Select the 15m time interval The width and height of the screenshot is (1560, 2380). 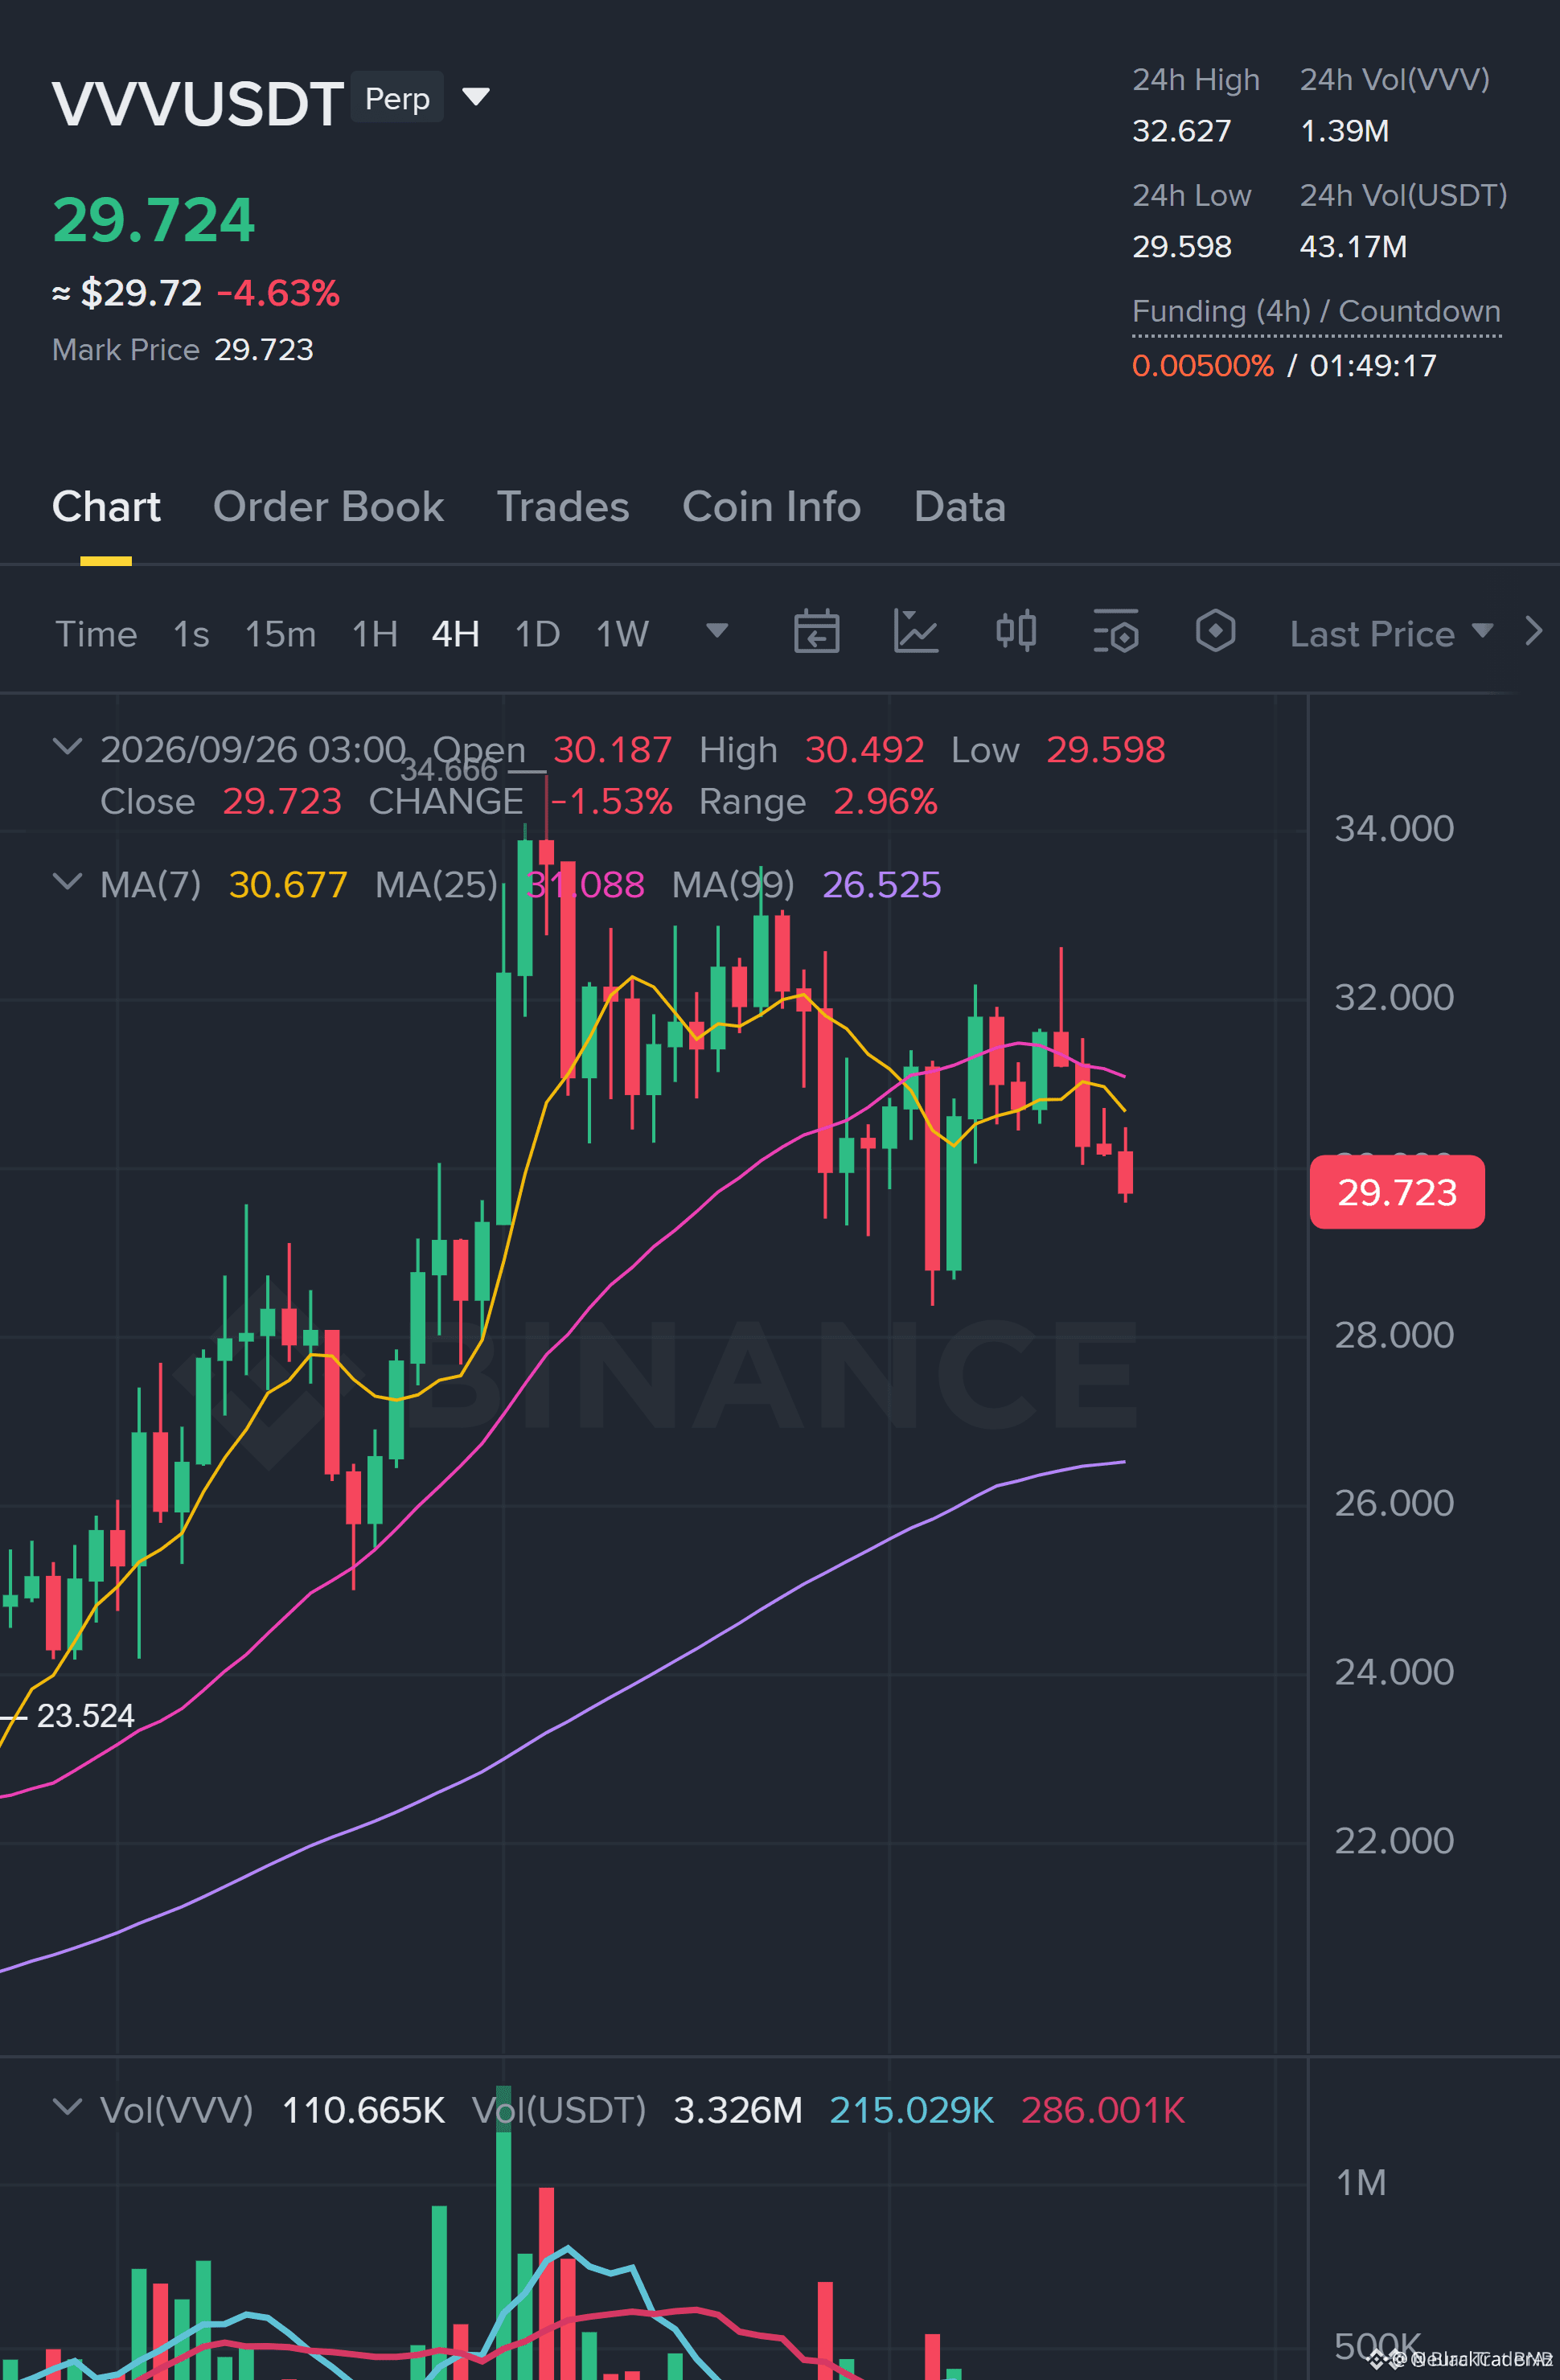280,634
